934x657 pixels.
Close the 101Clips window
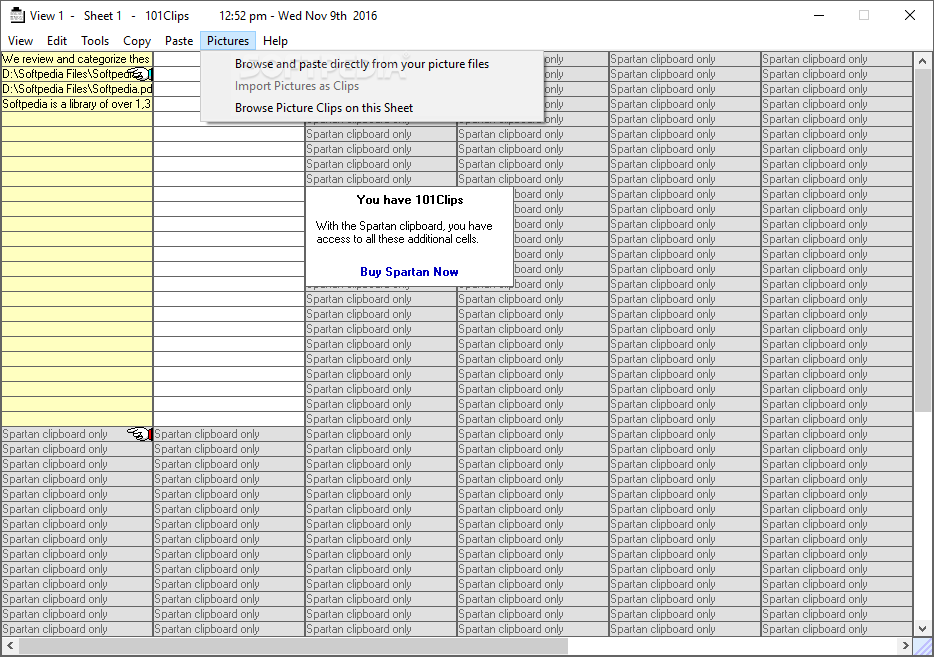(x=910, y=15)
